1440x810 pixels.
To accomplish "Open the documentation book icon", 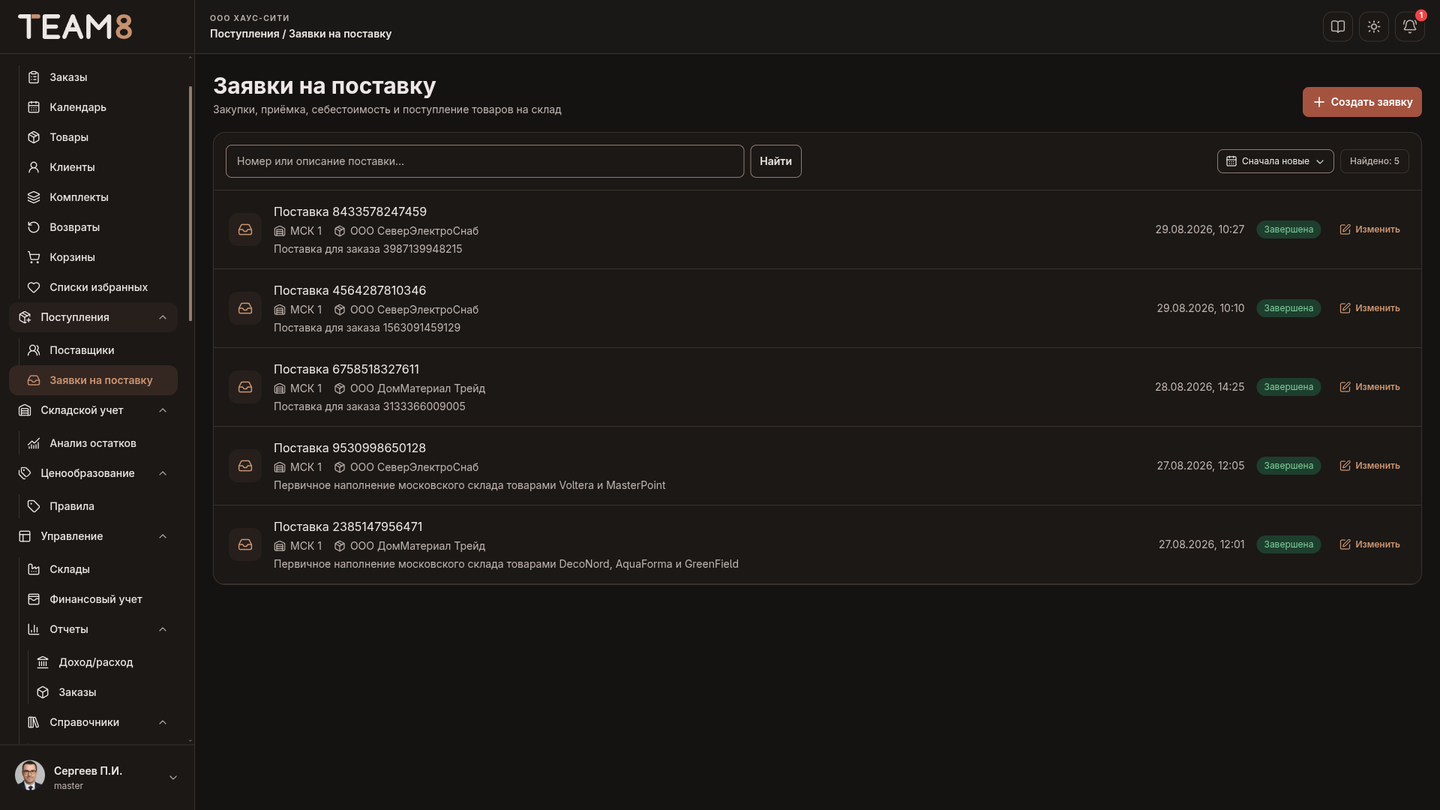I will (x=1338, y=27).
